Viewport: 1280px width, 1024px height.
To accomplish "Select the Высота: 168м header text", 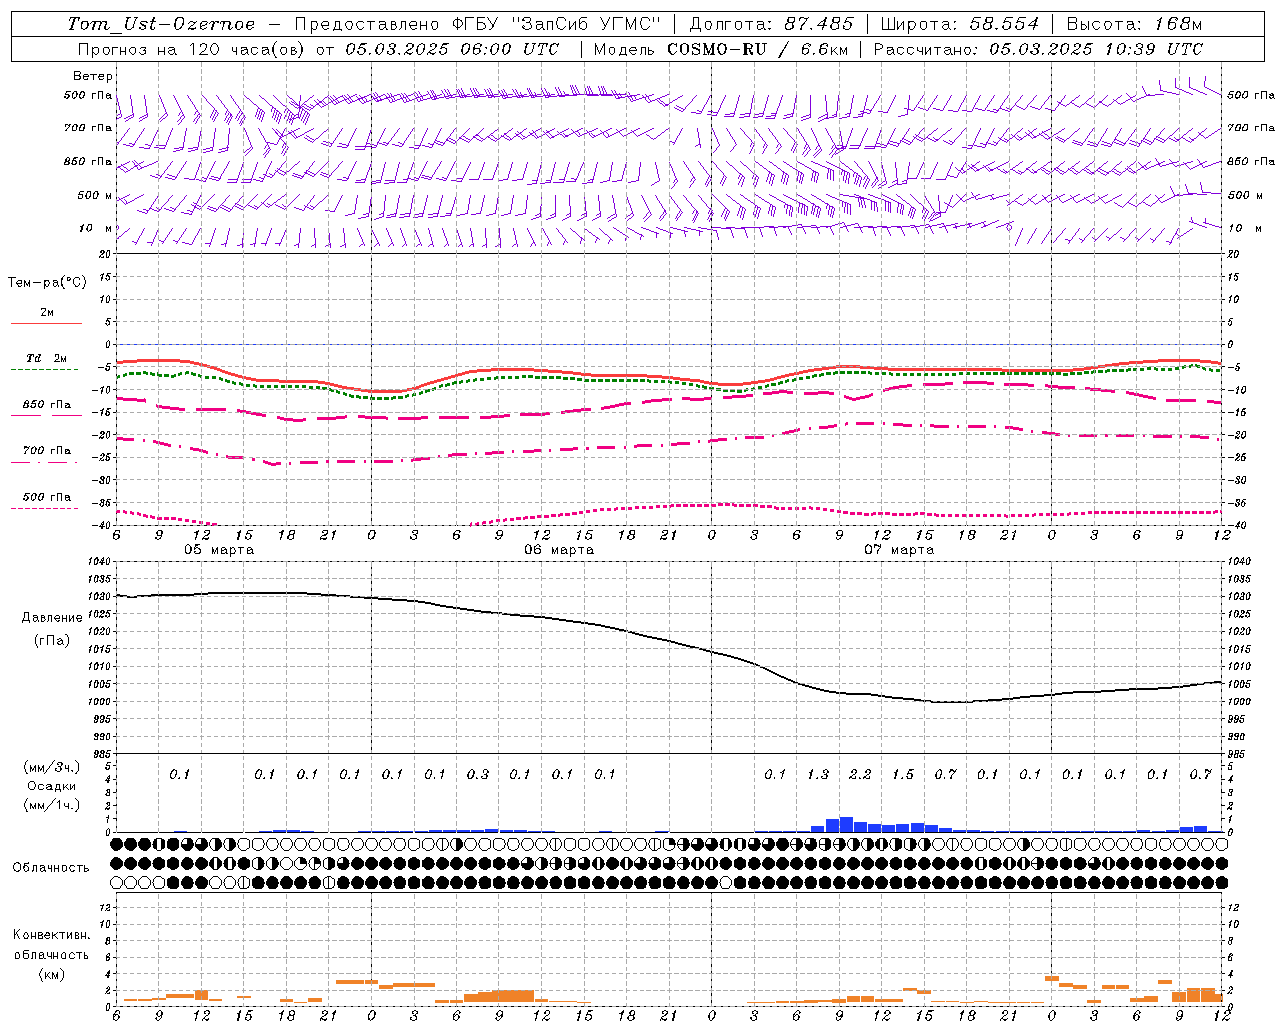I will (1134, 24).
